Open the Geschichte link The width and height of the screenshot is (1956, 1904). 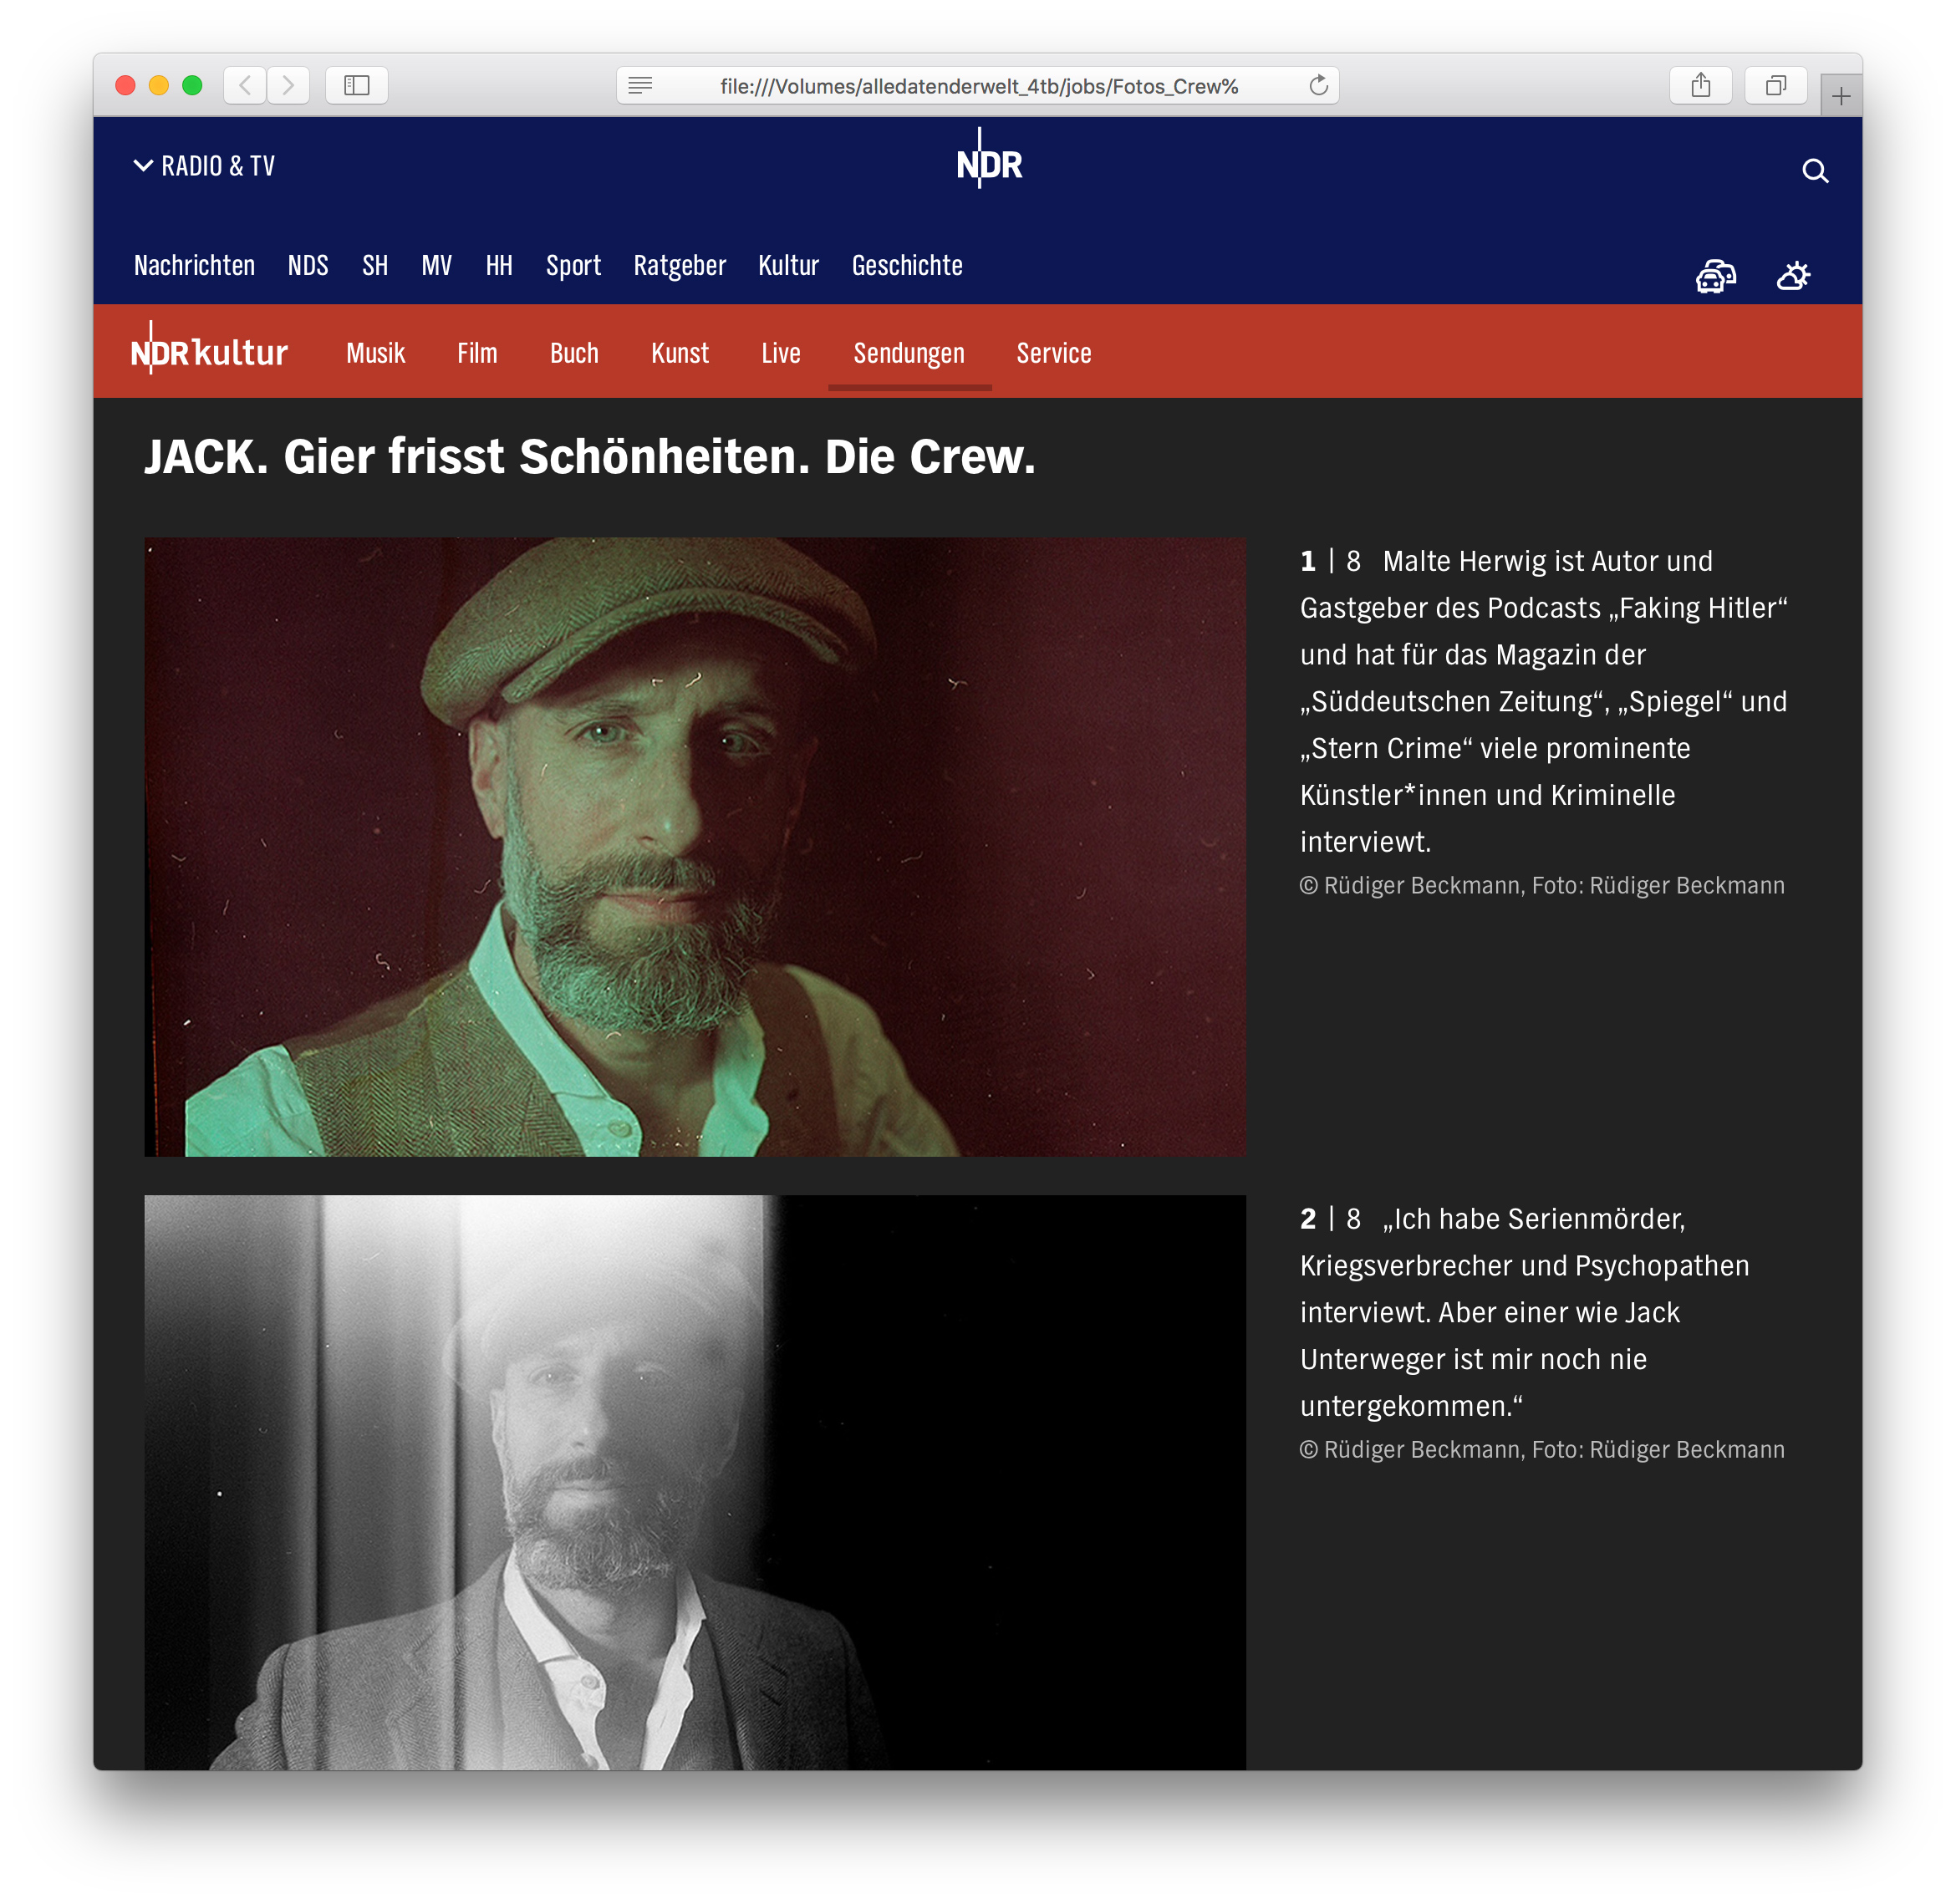[x=906, y=265]
